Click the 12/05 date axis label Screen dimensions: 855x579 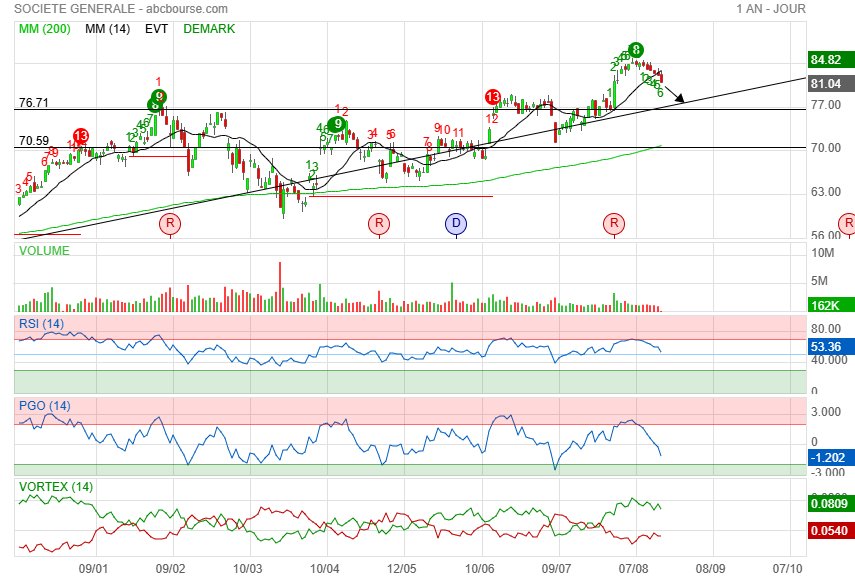pos(401,569)
